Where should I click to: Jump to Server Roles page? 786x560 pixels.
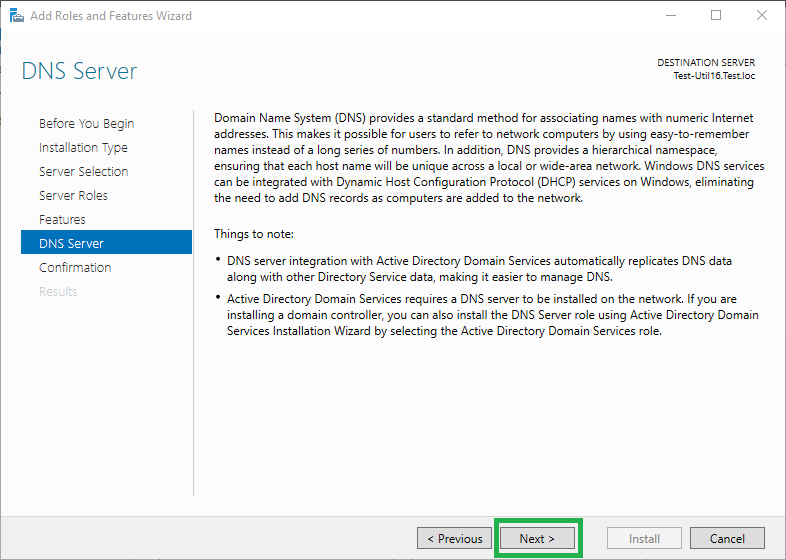[x=73, y=196]
